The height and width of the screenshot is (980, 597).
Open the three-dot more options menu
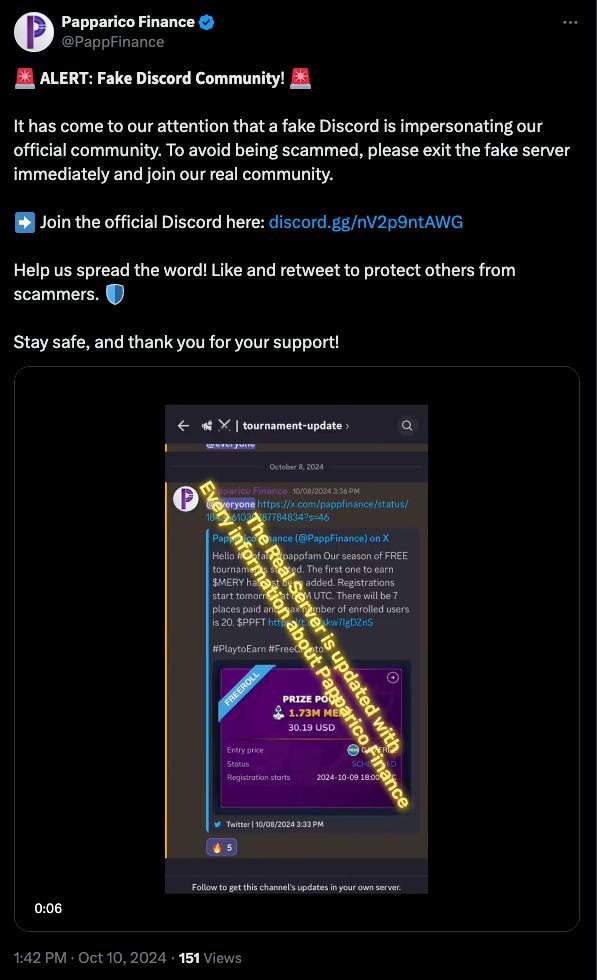(570, 22)
